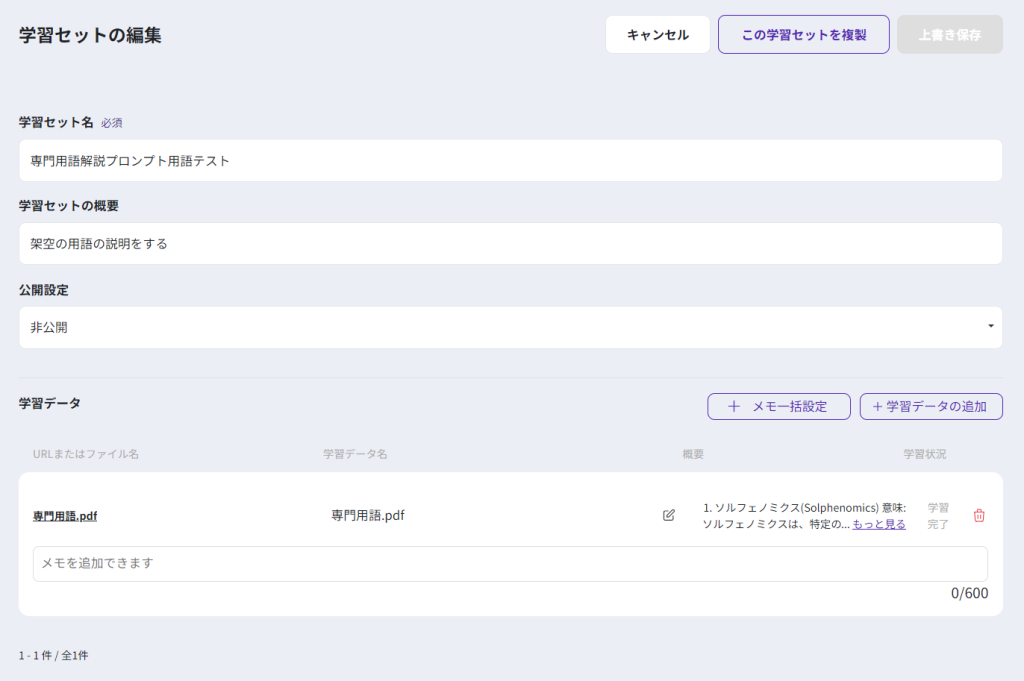Expand the summary with もっと見る
The width and height of the screenshot is (1024, 681).
879,524
